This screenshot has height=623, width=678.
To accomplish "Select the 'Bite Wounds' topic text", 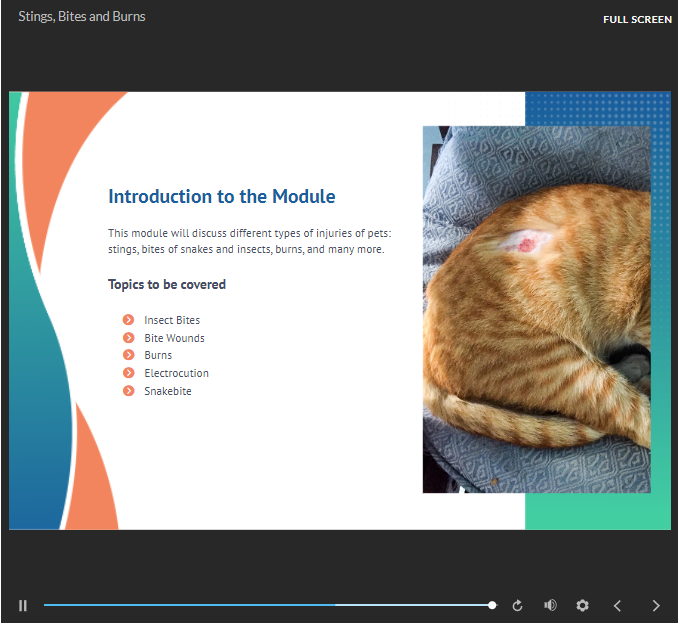I will tap(174, 338).
